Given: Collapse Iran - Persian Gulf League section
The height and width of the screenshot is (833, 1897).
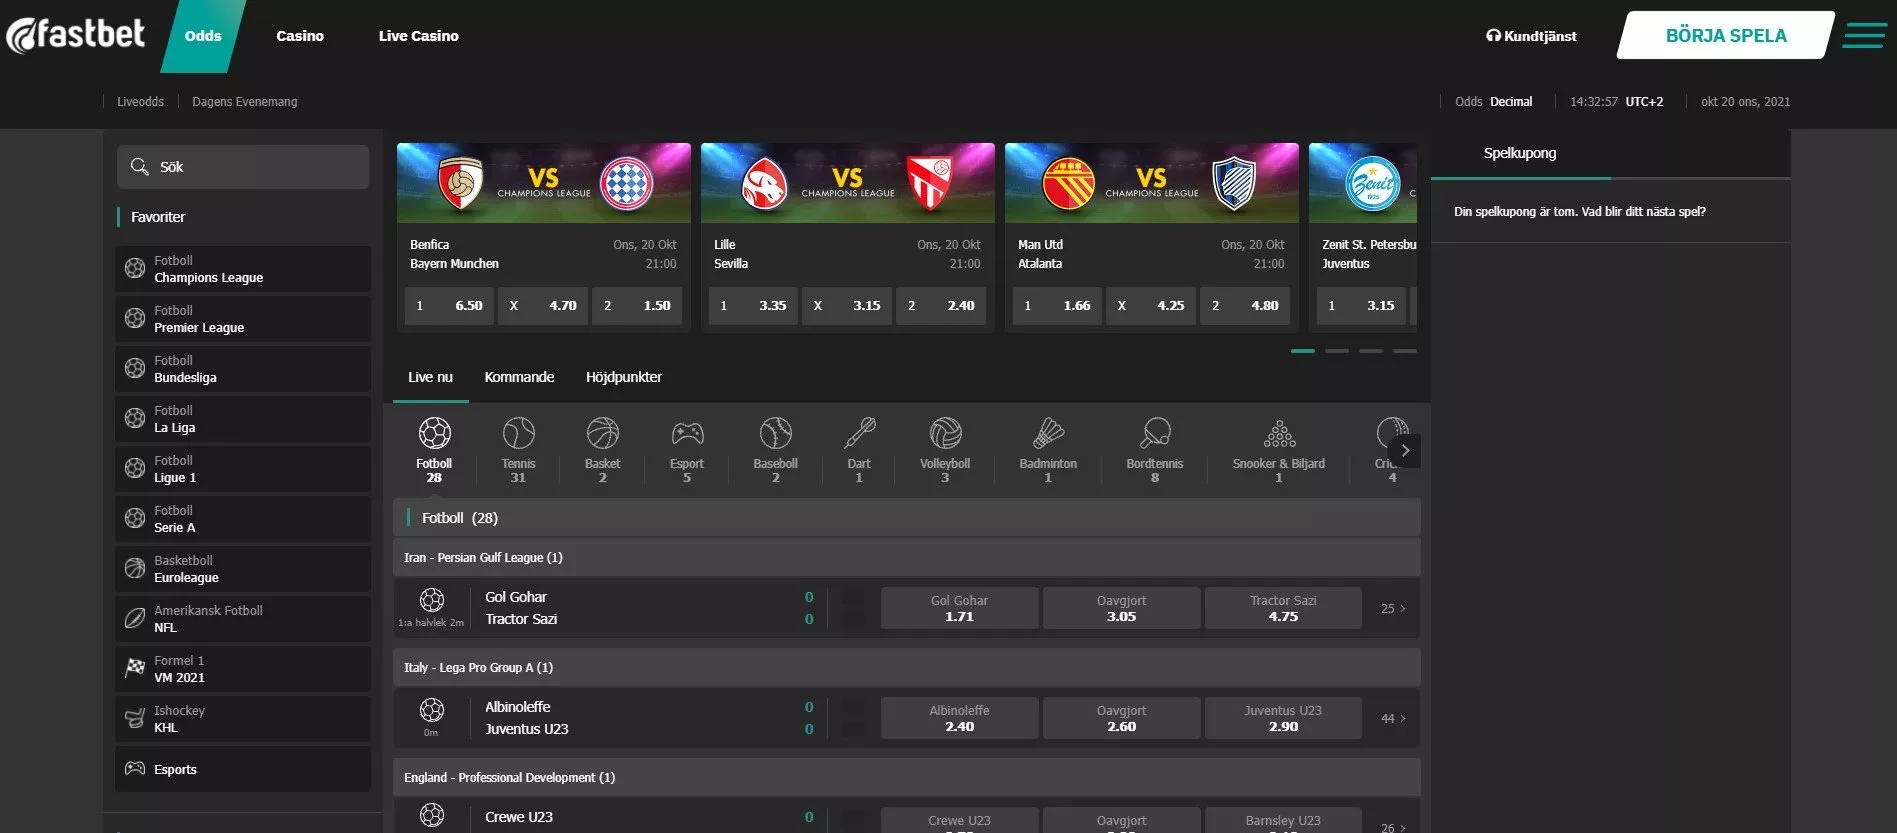Looking at the screenshot, I should pyautogui.click(x=906, y=557).
